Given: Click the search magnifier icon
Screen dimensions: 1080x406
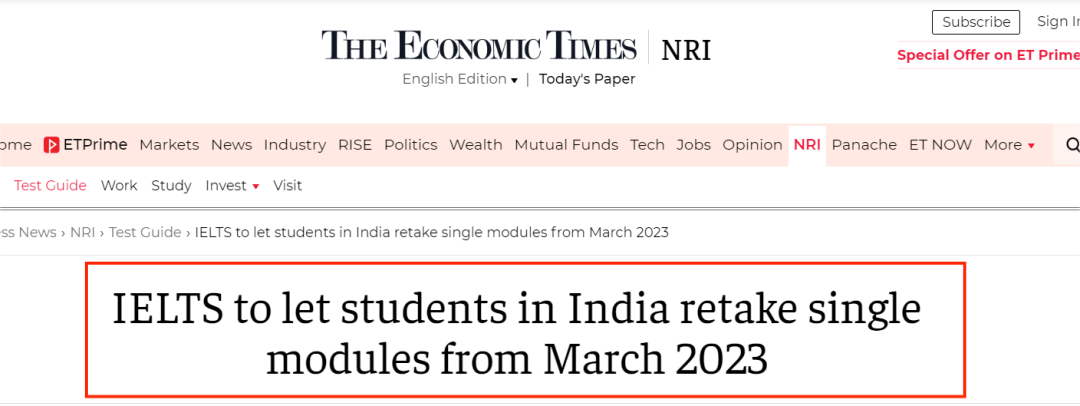Looking at the screenshot, I should tap(1072, 145).
